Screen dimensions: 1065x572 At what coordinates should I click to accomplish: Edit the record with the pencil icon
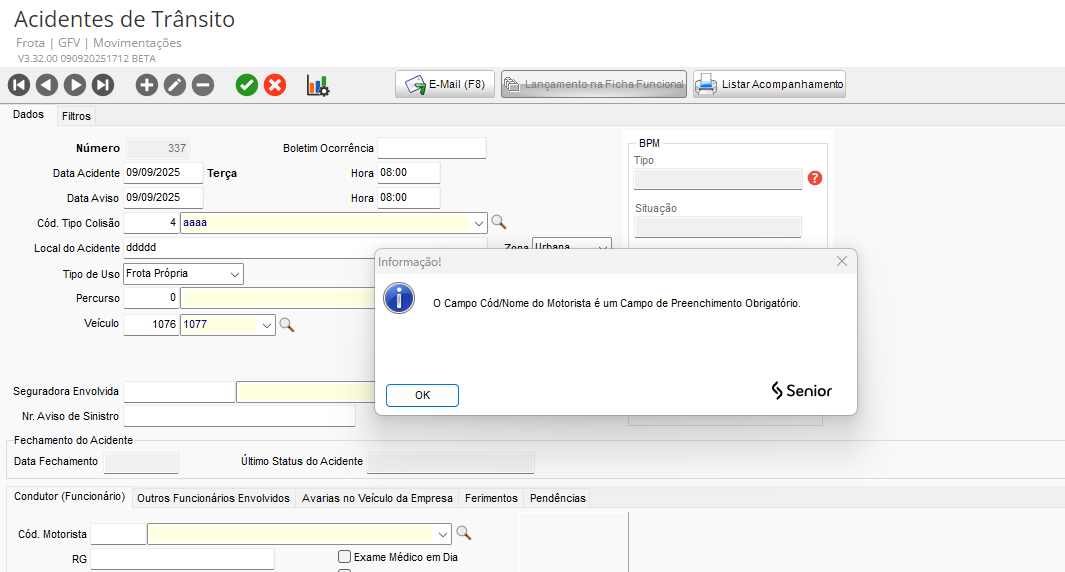[x=175, y=85]
